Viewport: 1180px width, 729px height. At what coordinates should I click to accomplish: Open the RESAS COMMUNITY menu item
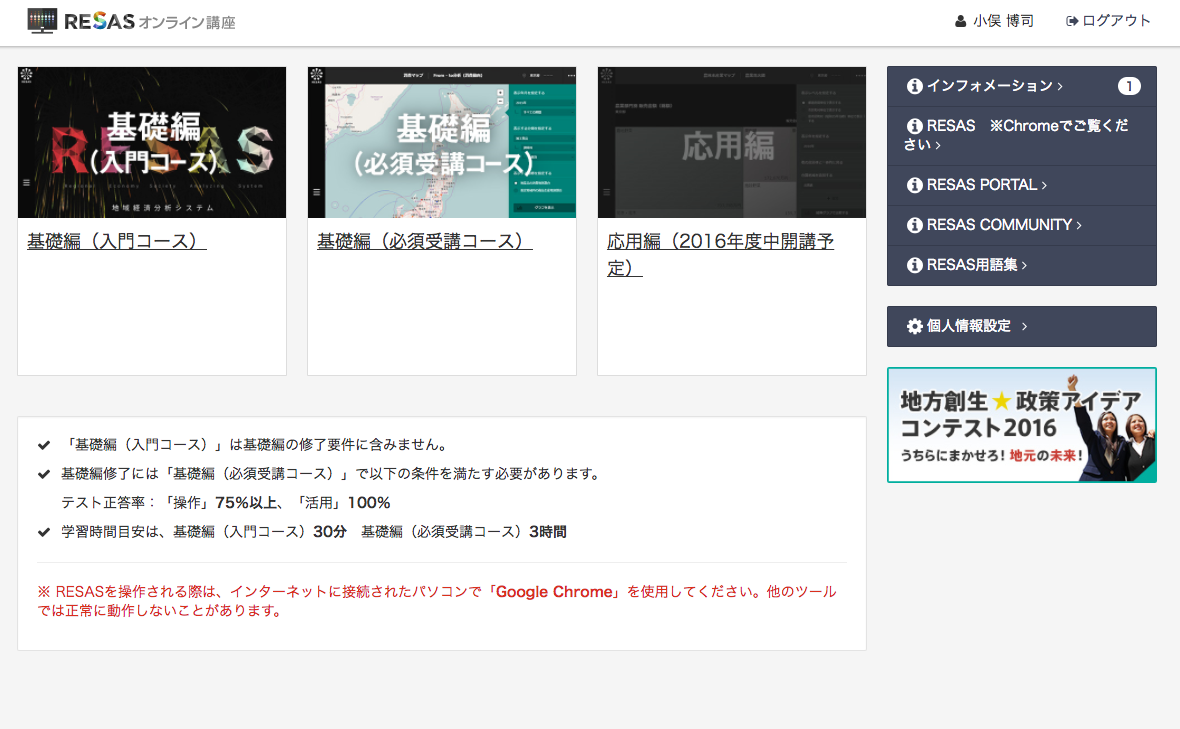pos(1021,225)
